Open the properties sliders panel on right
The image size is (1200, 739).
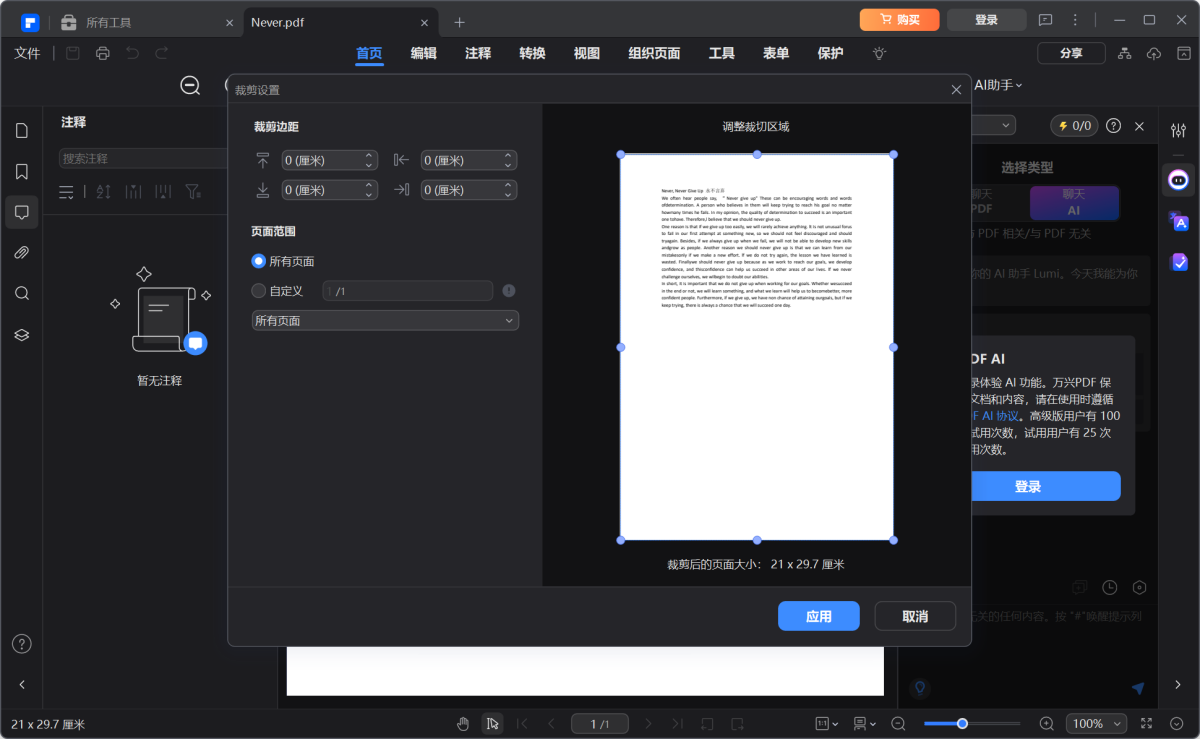1178,129
